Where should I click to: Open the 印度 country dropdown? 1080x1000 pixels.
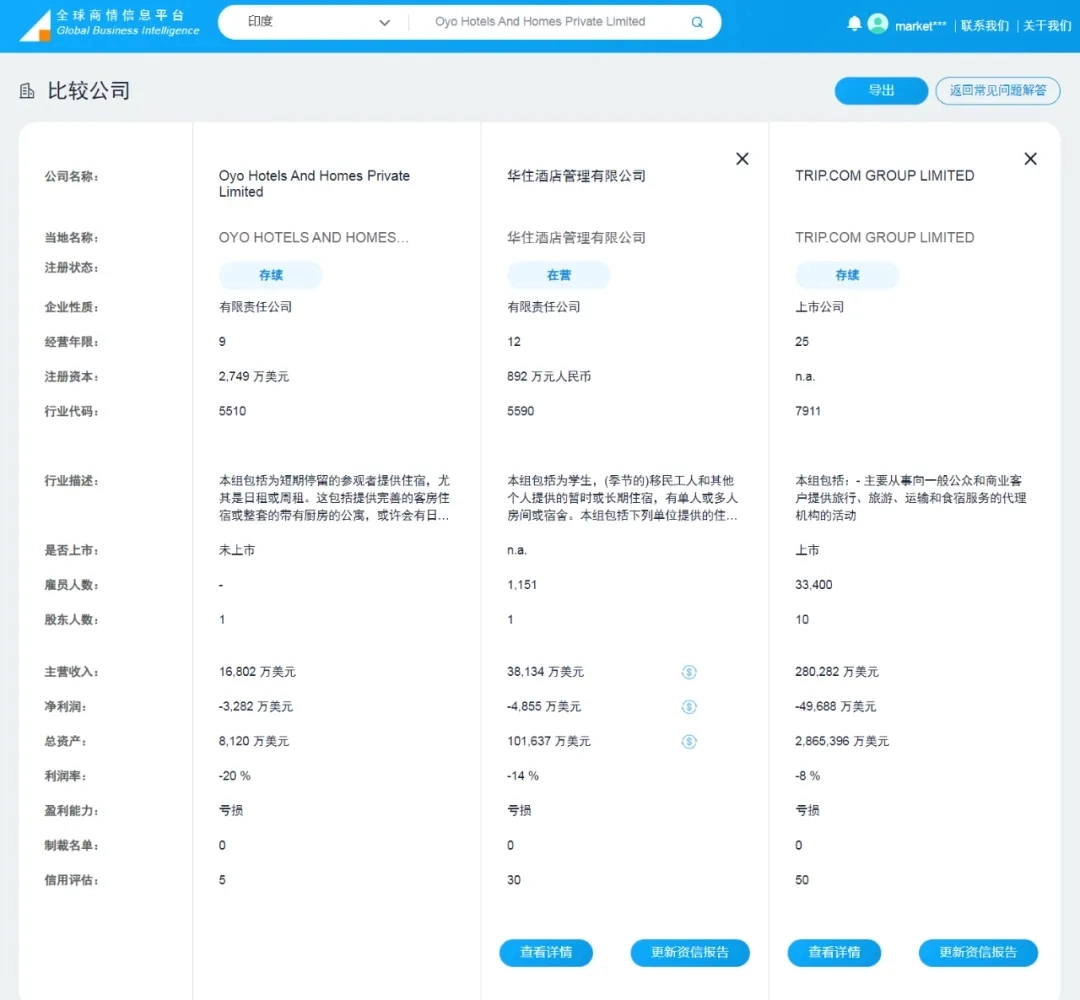coord(318,22)
